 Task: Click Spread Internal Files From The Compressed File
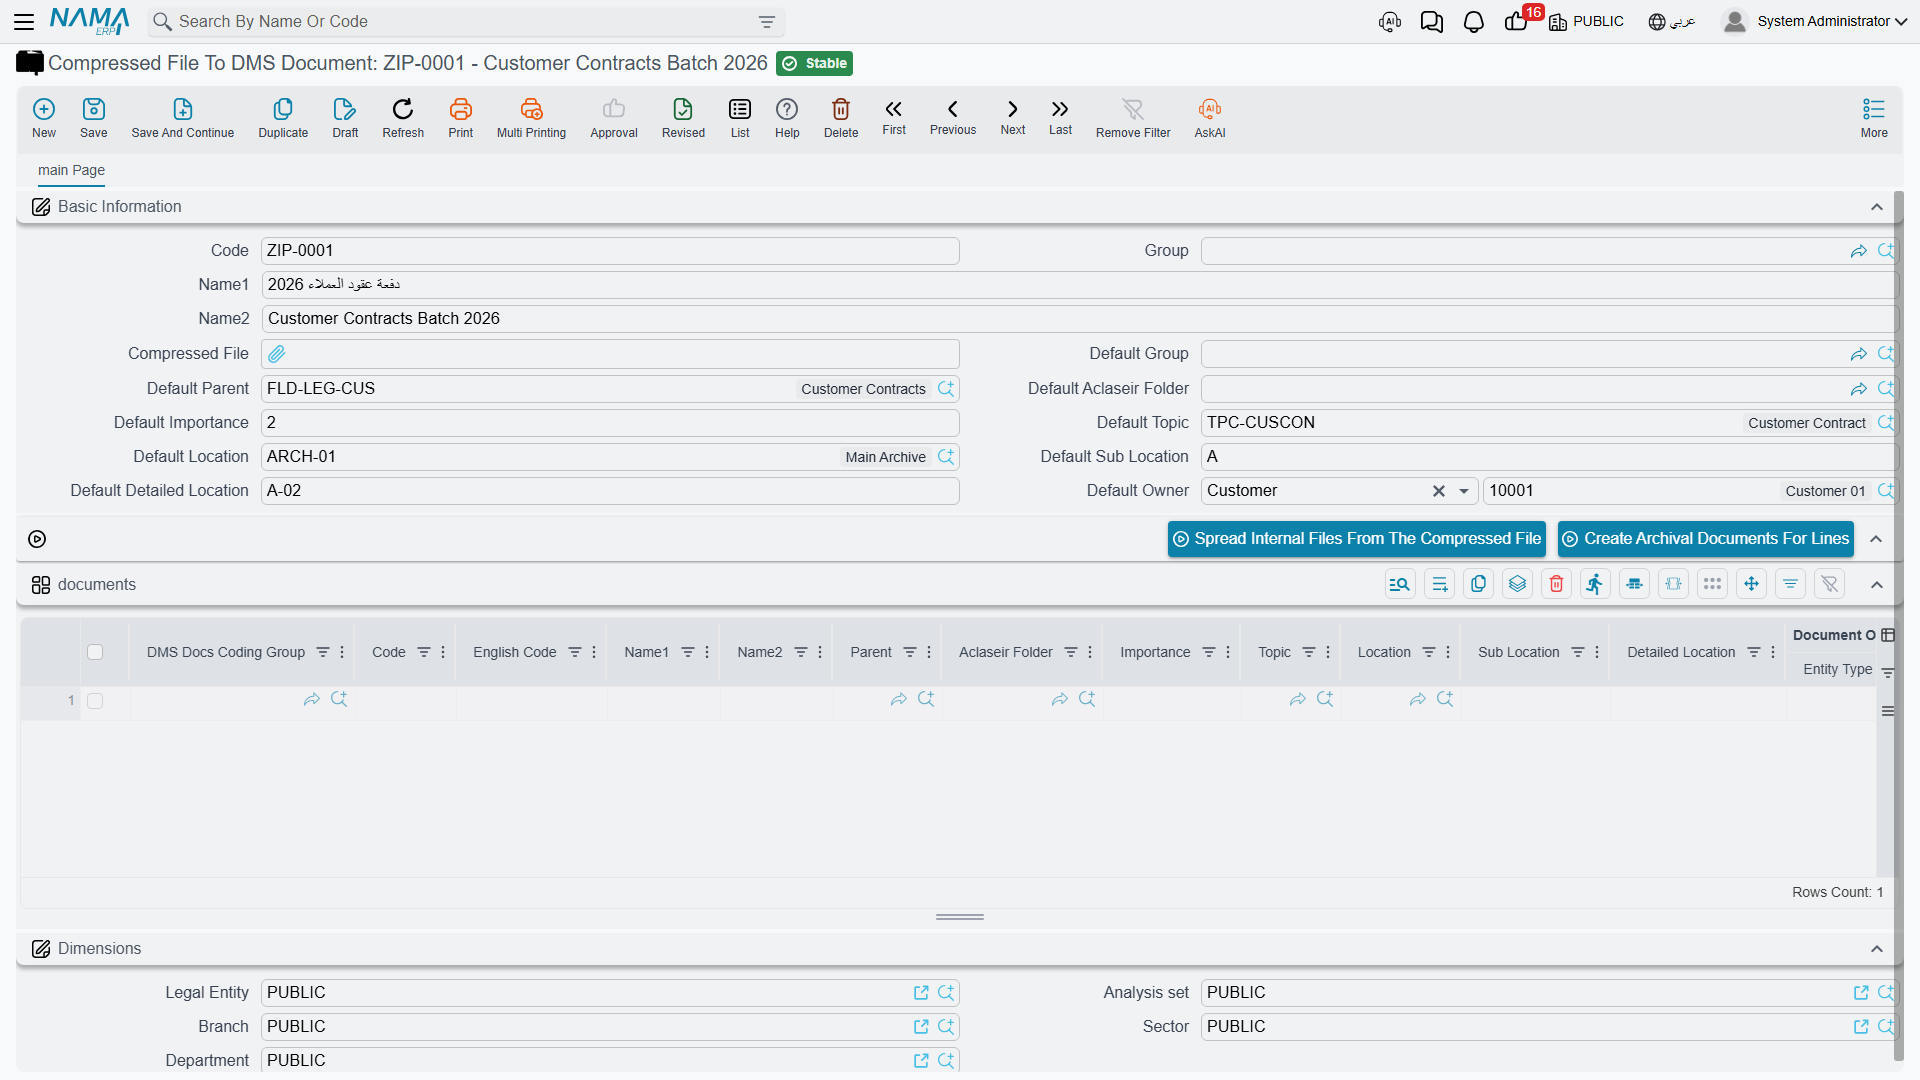pyautogui.click(x=1356, y=539)
